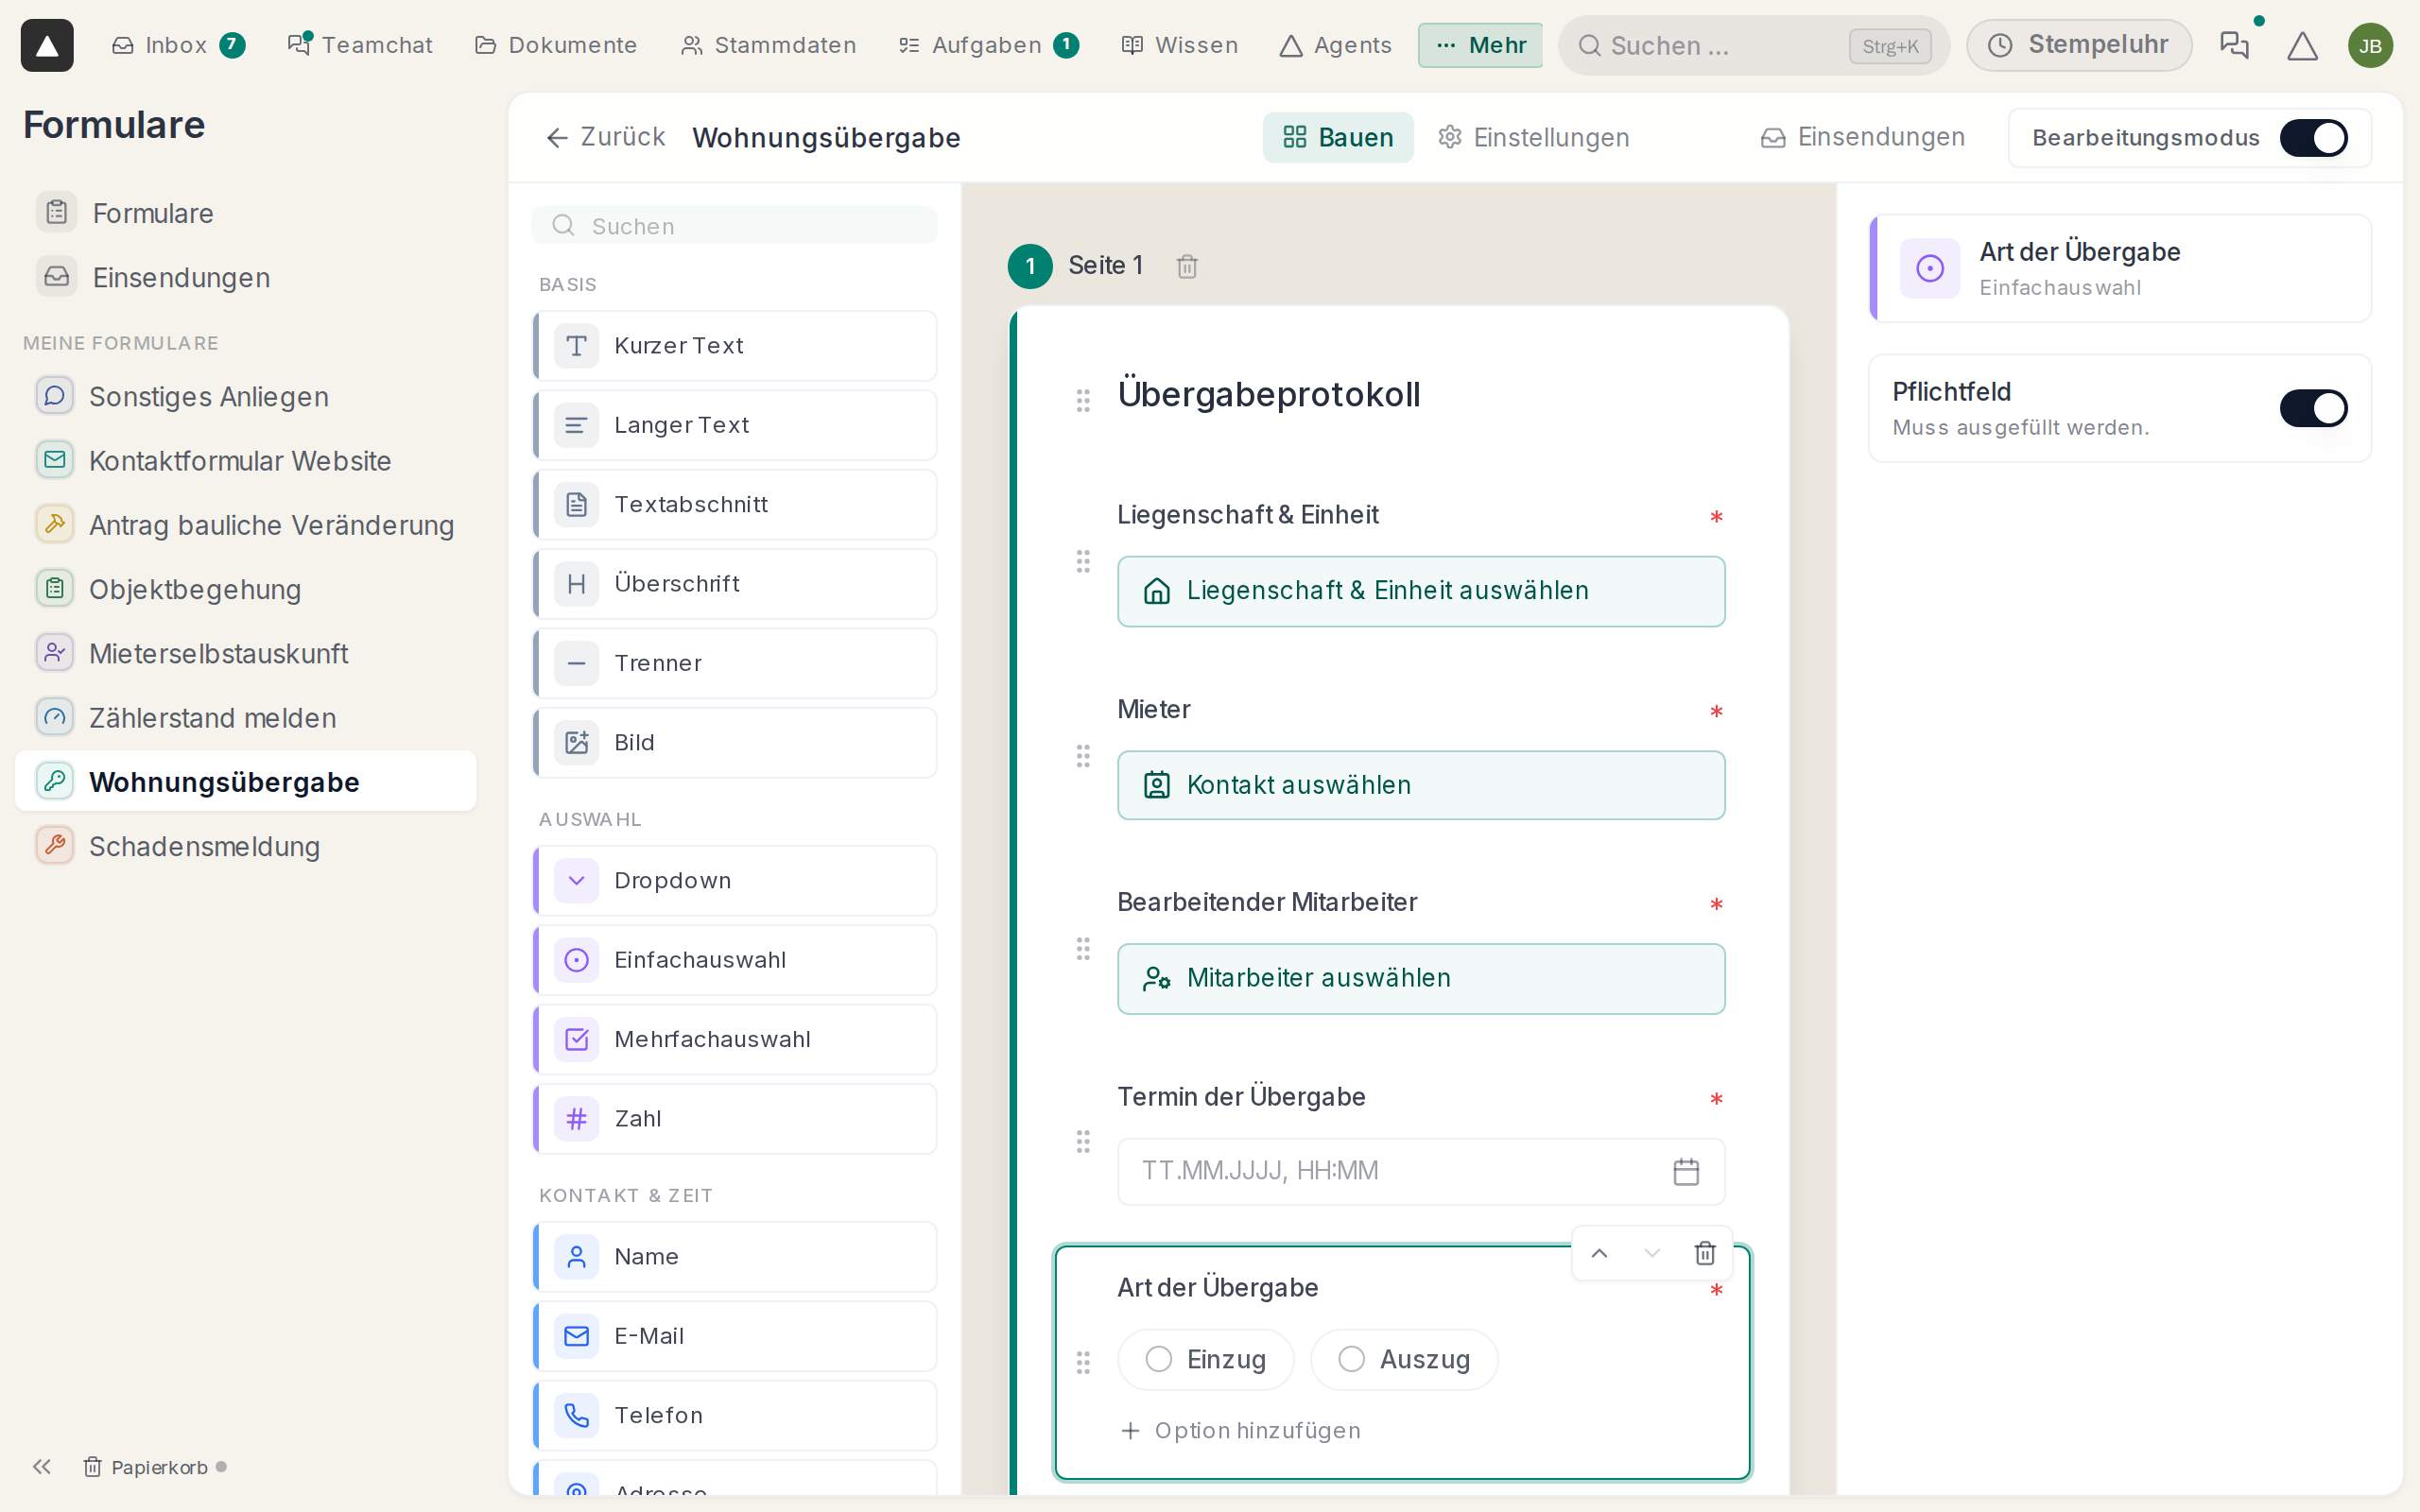This screenshot has width=2420, height=1512.
Task: Click the Termin der Übergabe date input
Action: point(1420,1171)
